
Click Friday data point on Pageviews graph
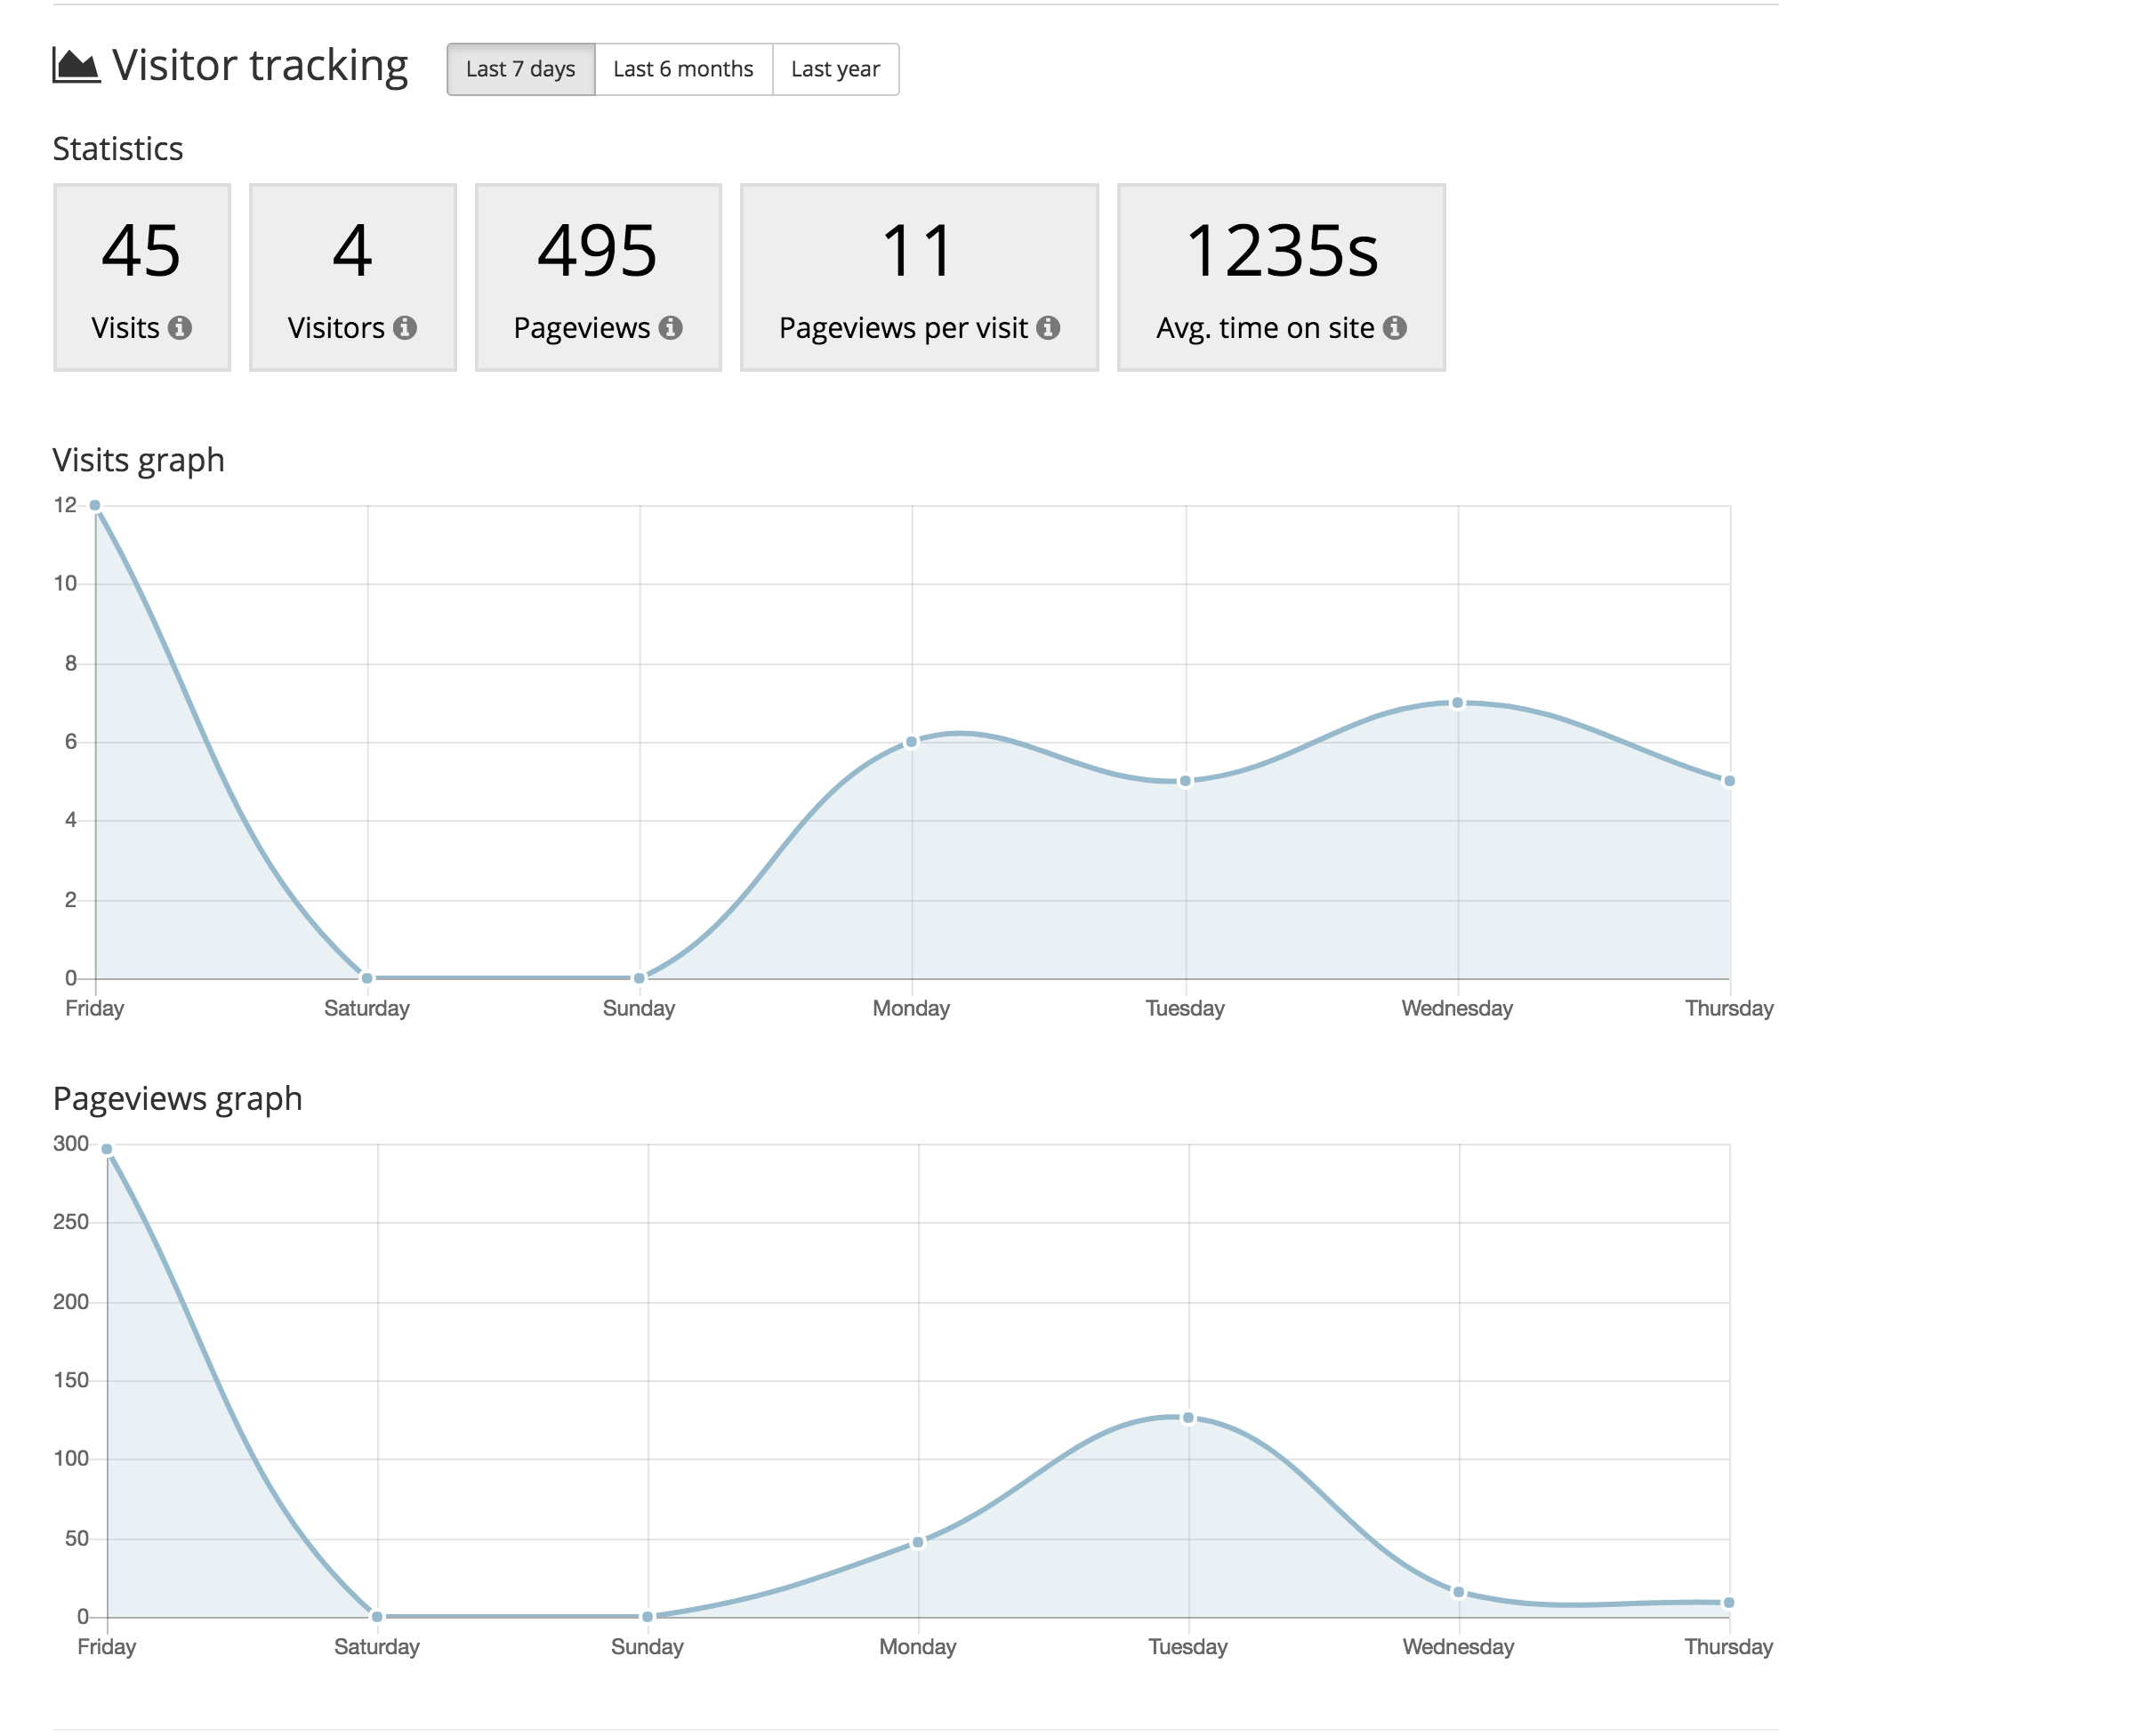107,1149
